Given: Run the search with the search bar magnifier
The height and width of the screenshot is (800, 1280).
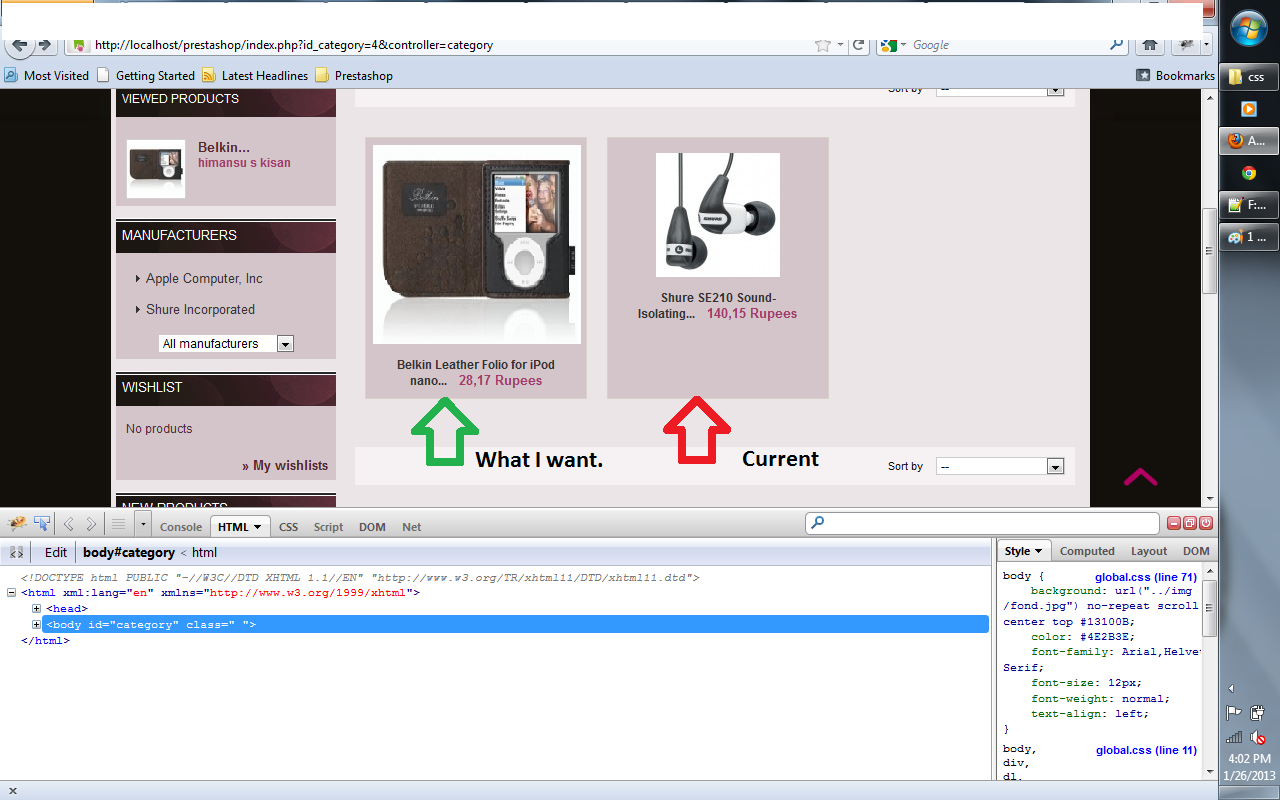Looking at the screenshot, I should 1117,45.
